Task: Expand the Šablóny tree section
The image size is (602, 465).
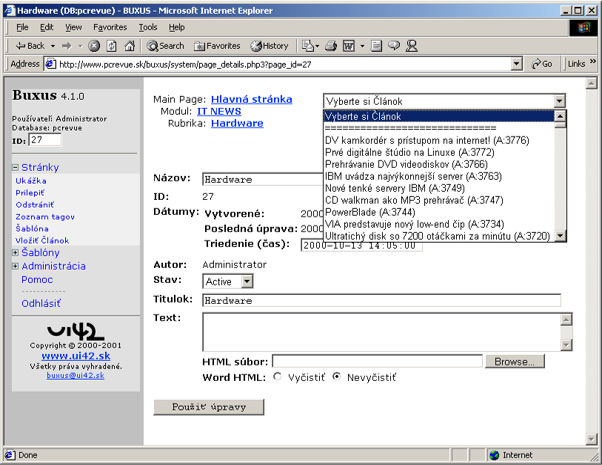Action: [x=16, y=253]
